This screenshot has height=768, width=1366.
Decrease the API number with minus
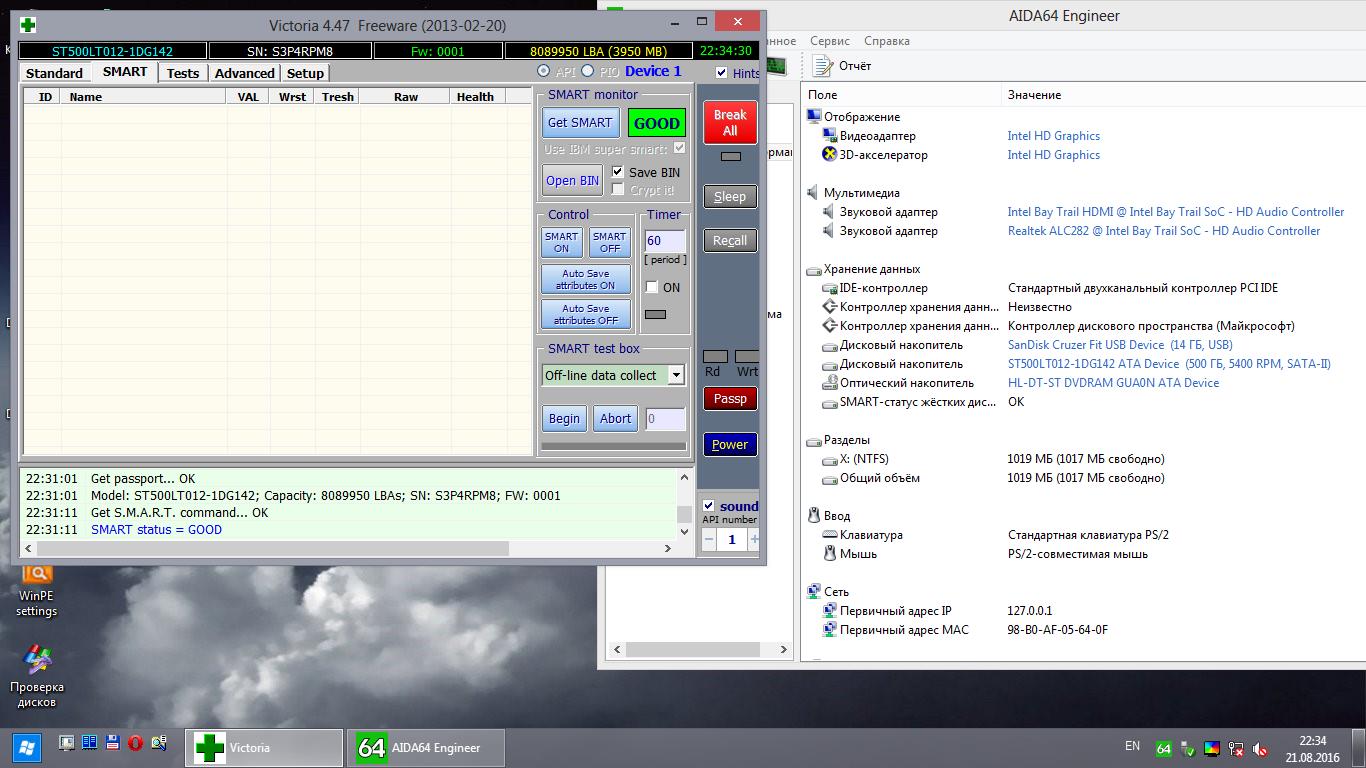pos(709,539)
